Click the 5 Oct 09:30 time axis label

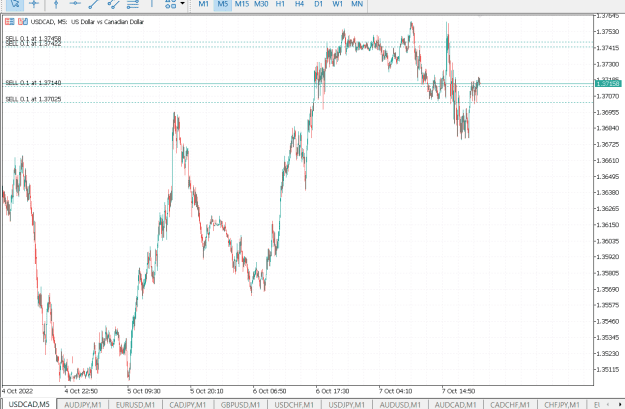tap(144, 391)
